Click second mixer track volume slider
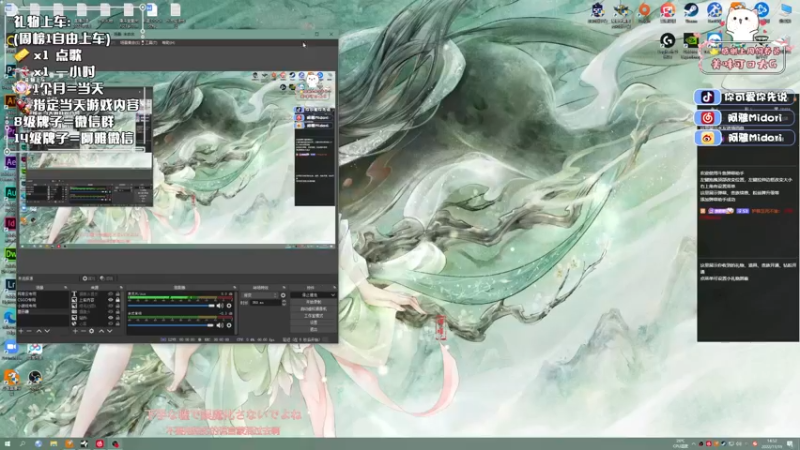 tap(171, 325)
